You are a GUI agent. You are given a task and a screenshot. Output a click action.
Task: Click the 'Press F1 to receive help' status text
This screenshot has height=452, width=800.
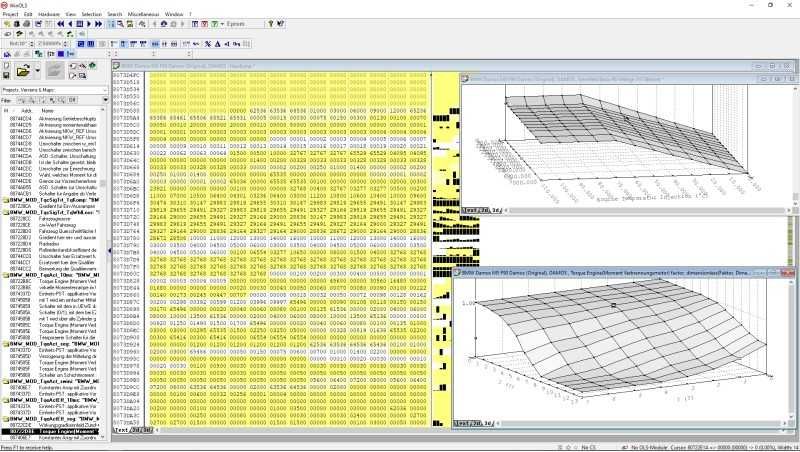28,447
